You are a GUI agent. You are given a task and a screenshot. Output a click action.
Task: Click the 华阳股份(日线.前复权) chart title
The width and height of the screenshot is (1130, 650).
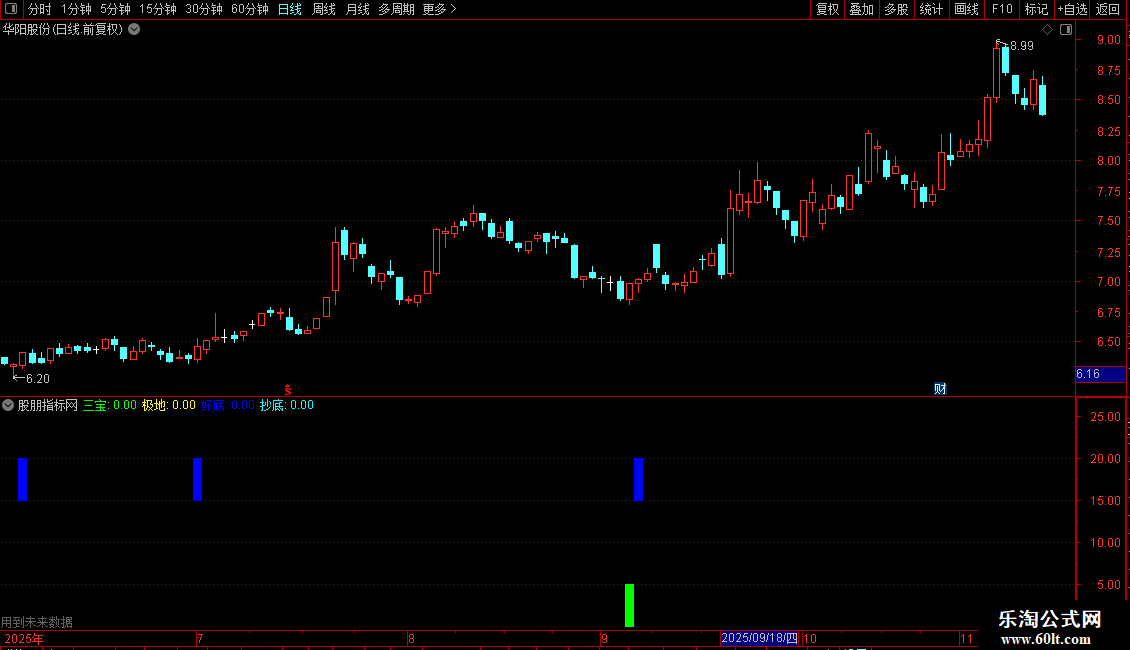pos(63,30)
